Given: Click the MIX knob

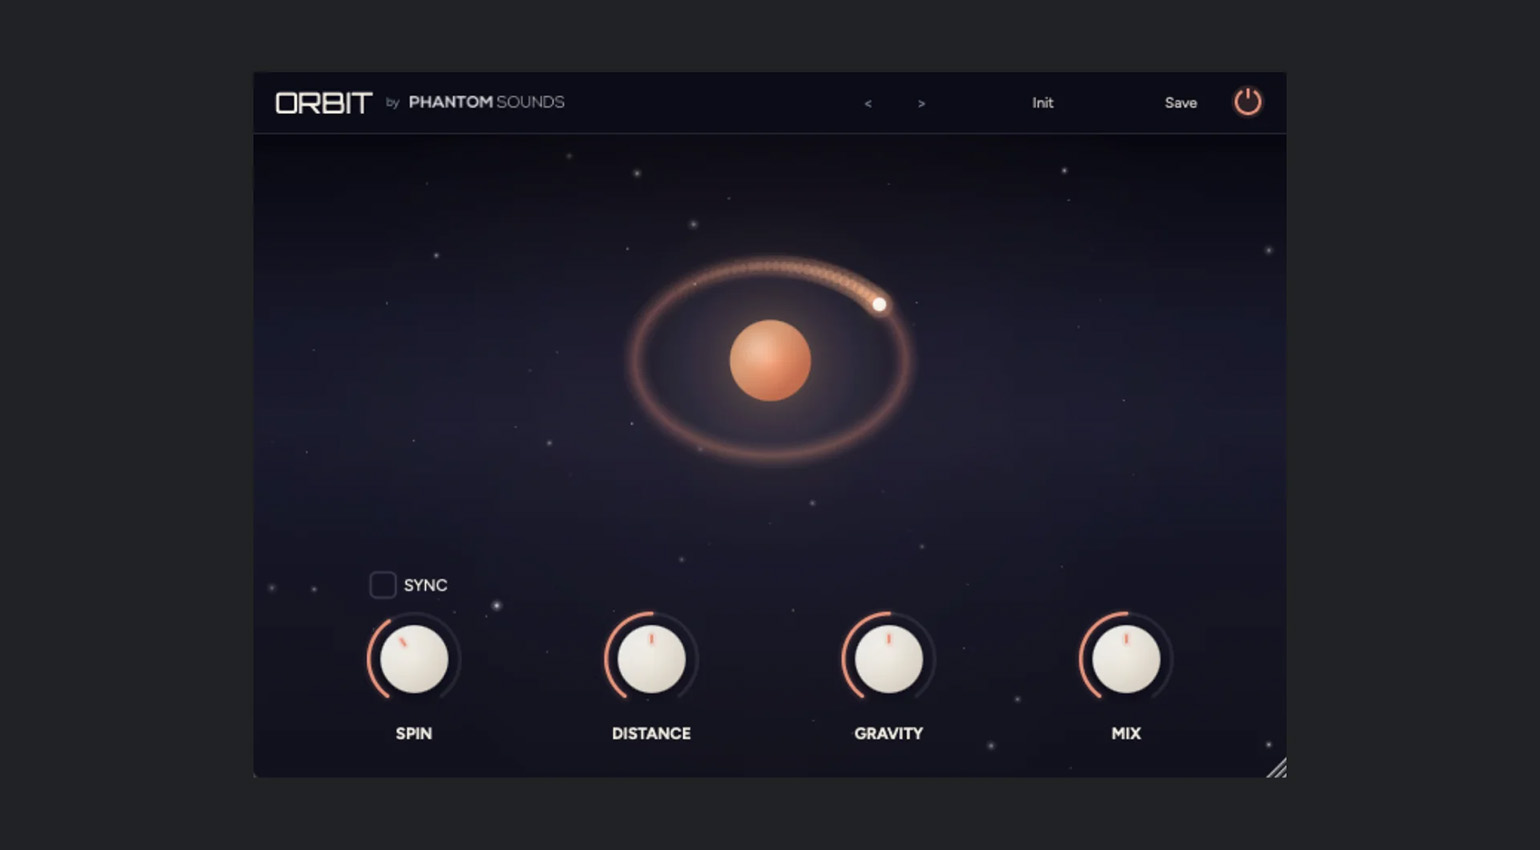Looking at the screenshot, I should point(1125,659).
